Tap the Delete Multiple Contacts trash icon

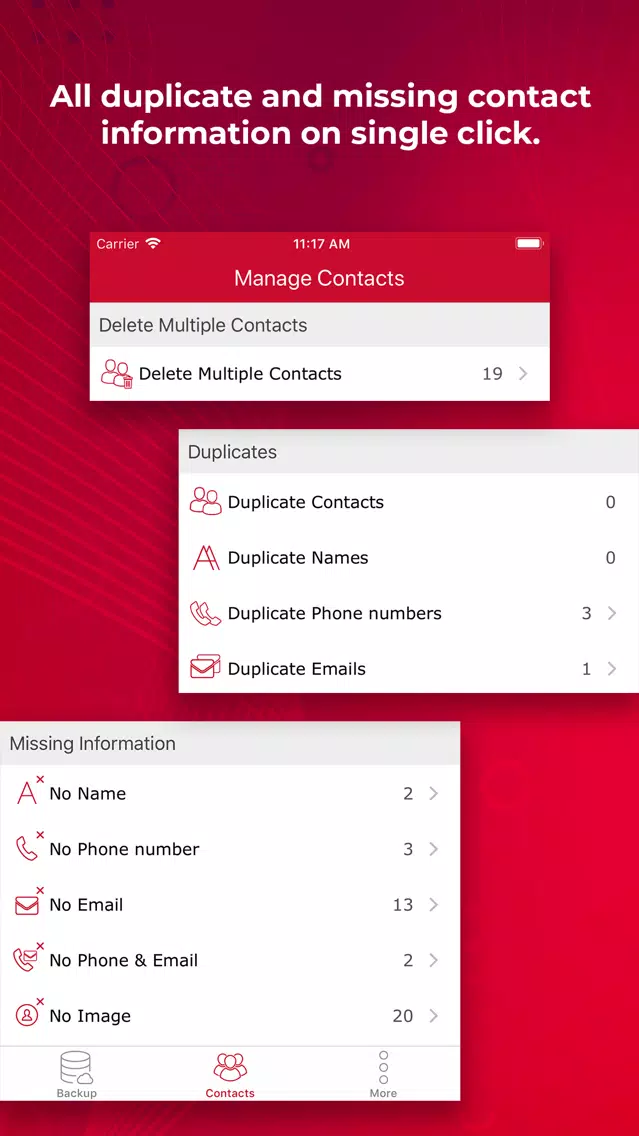pyautogui.click(x=117, y=374)
